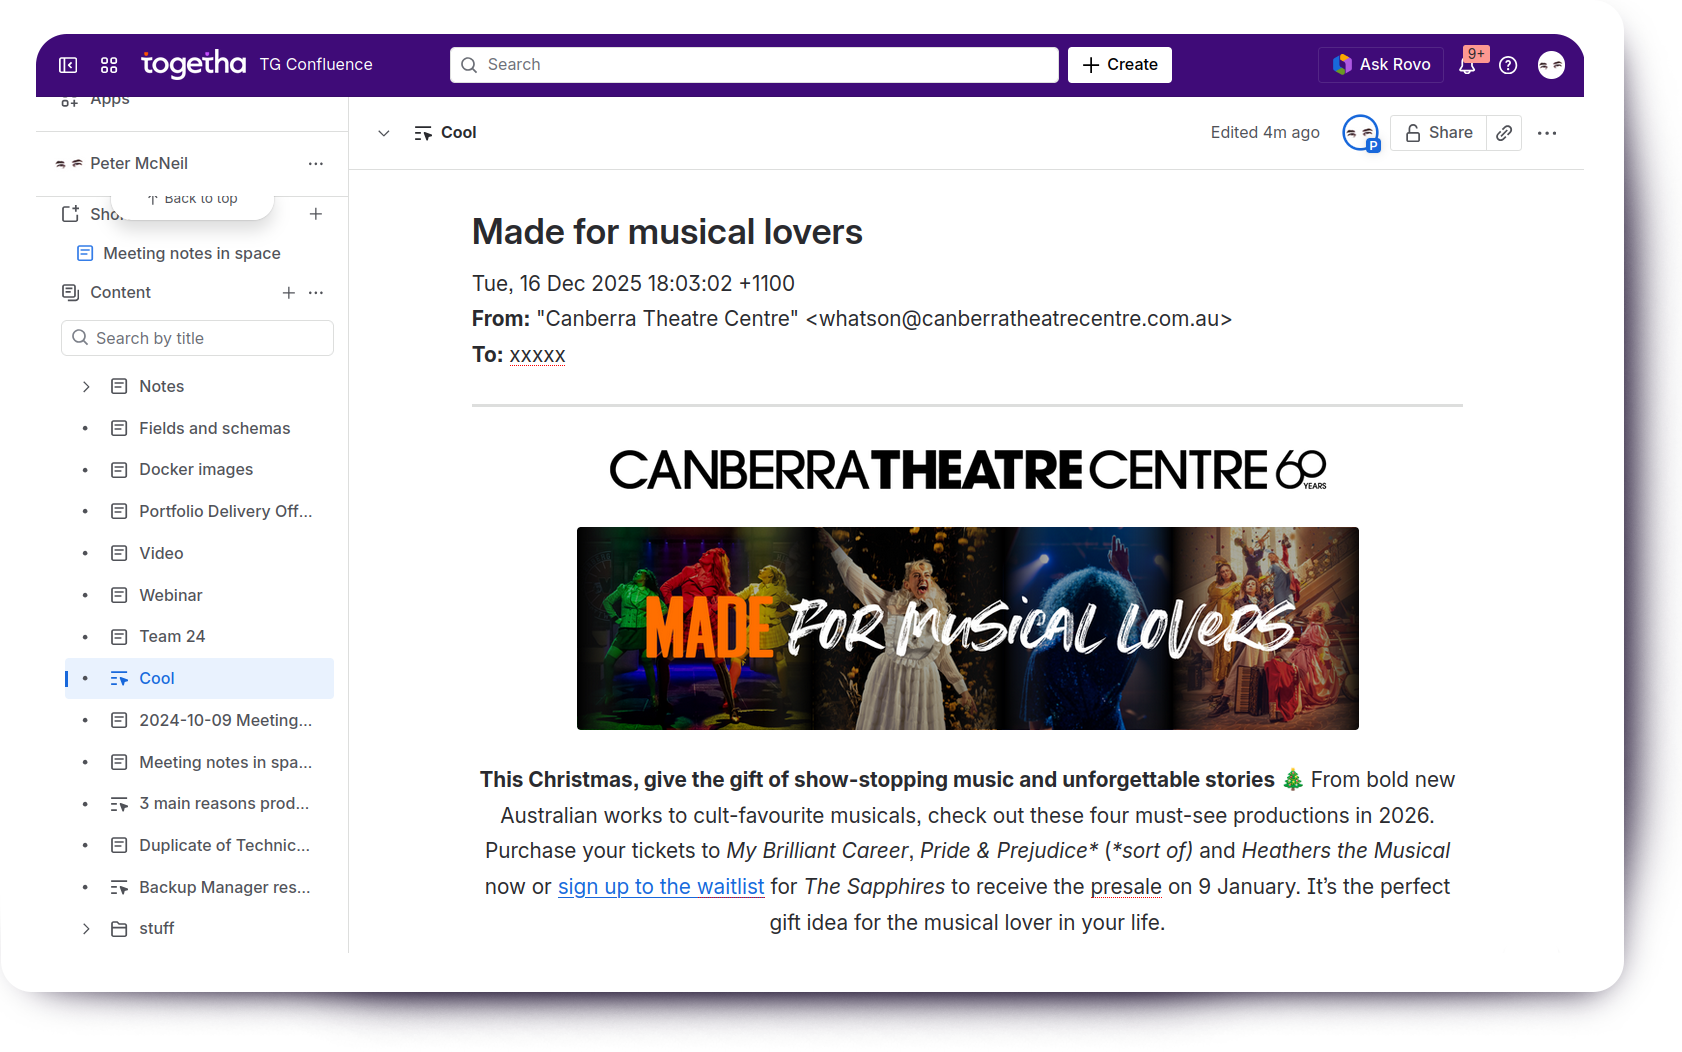Image resolution: width=1682 pixels, height=1052 pixels.
Task: Open Content section more options ellipsis
Action: pyautogui.click(x=316, y=292)
